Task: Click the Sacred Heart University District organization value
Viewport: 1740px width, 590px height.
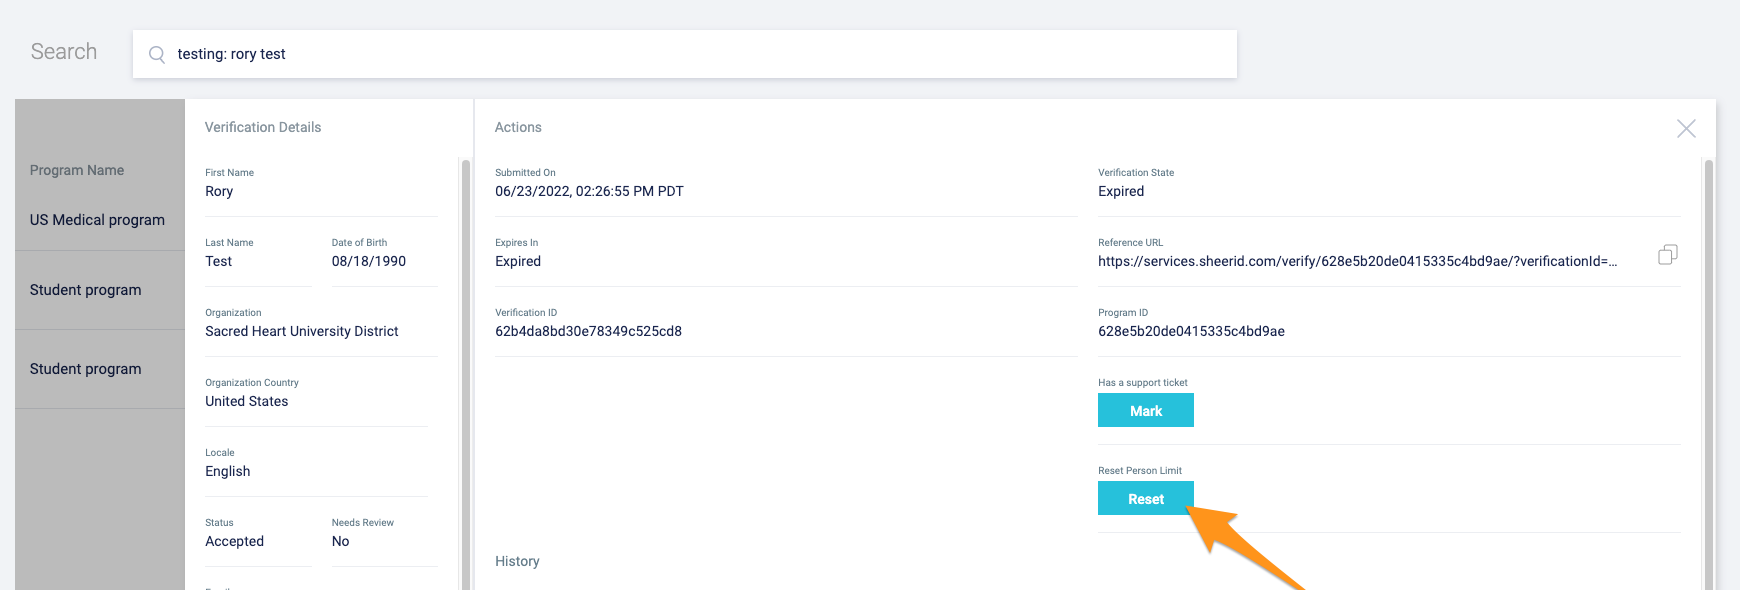Action: click(301, 331)
